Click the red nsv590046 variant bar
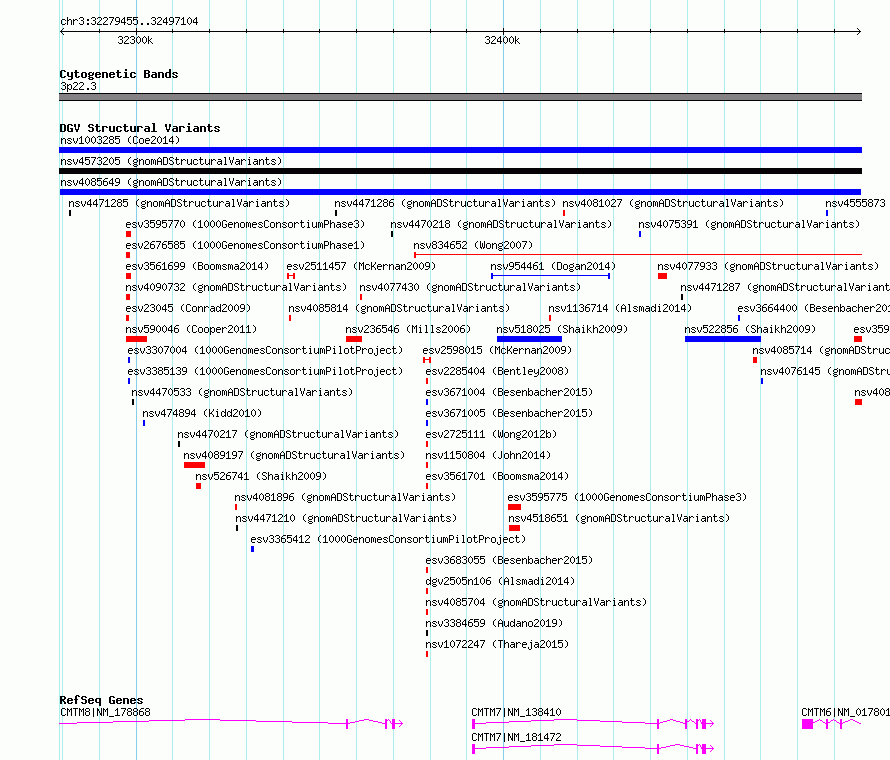The image size is (890, 760). coord(136,339)
